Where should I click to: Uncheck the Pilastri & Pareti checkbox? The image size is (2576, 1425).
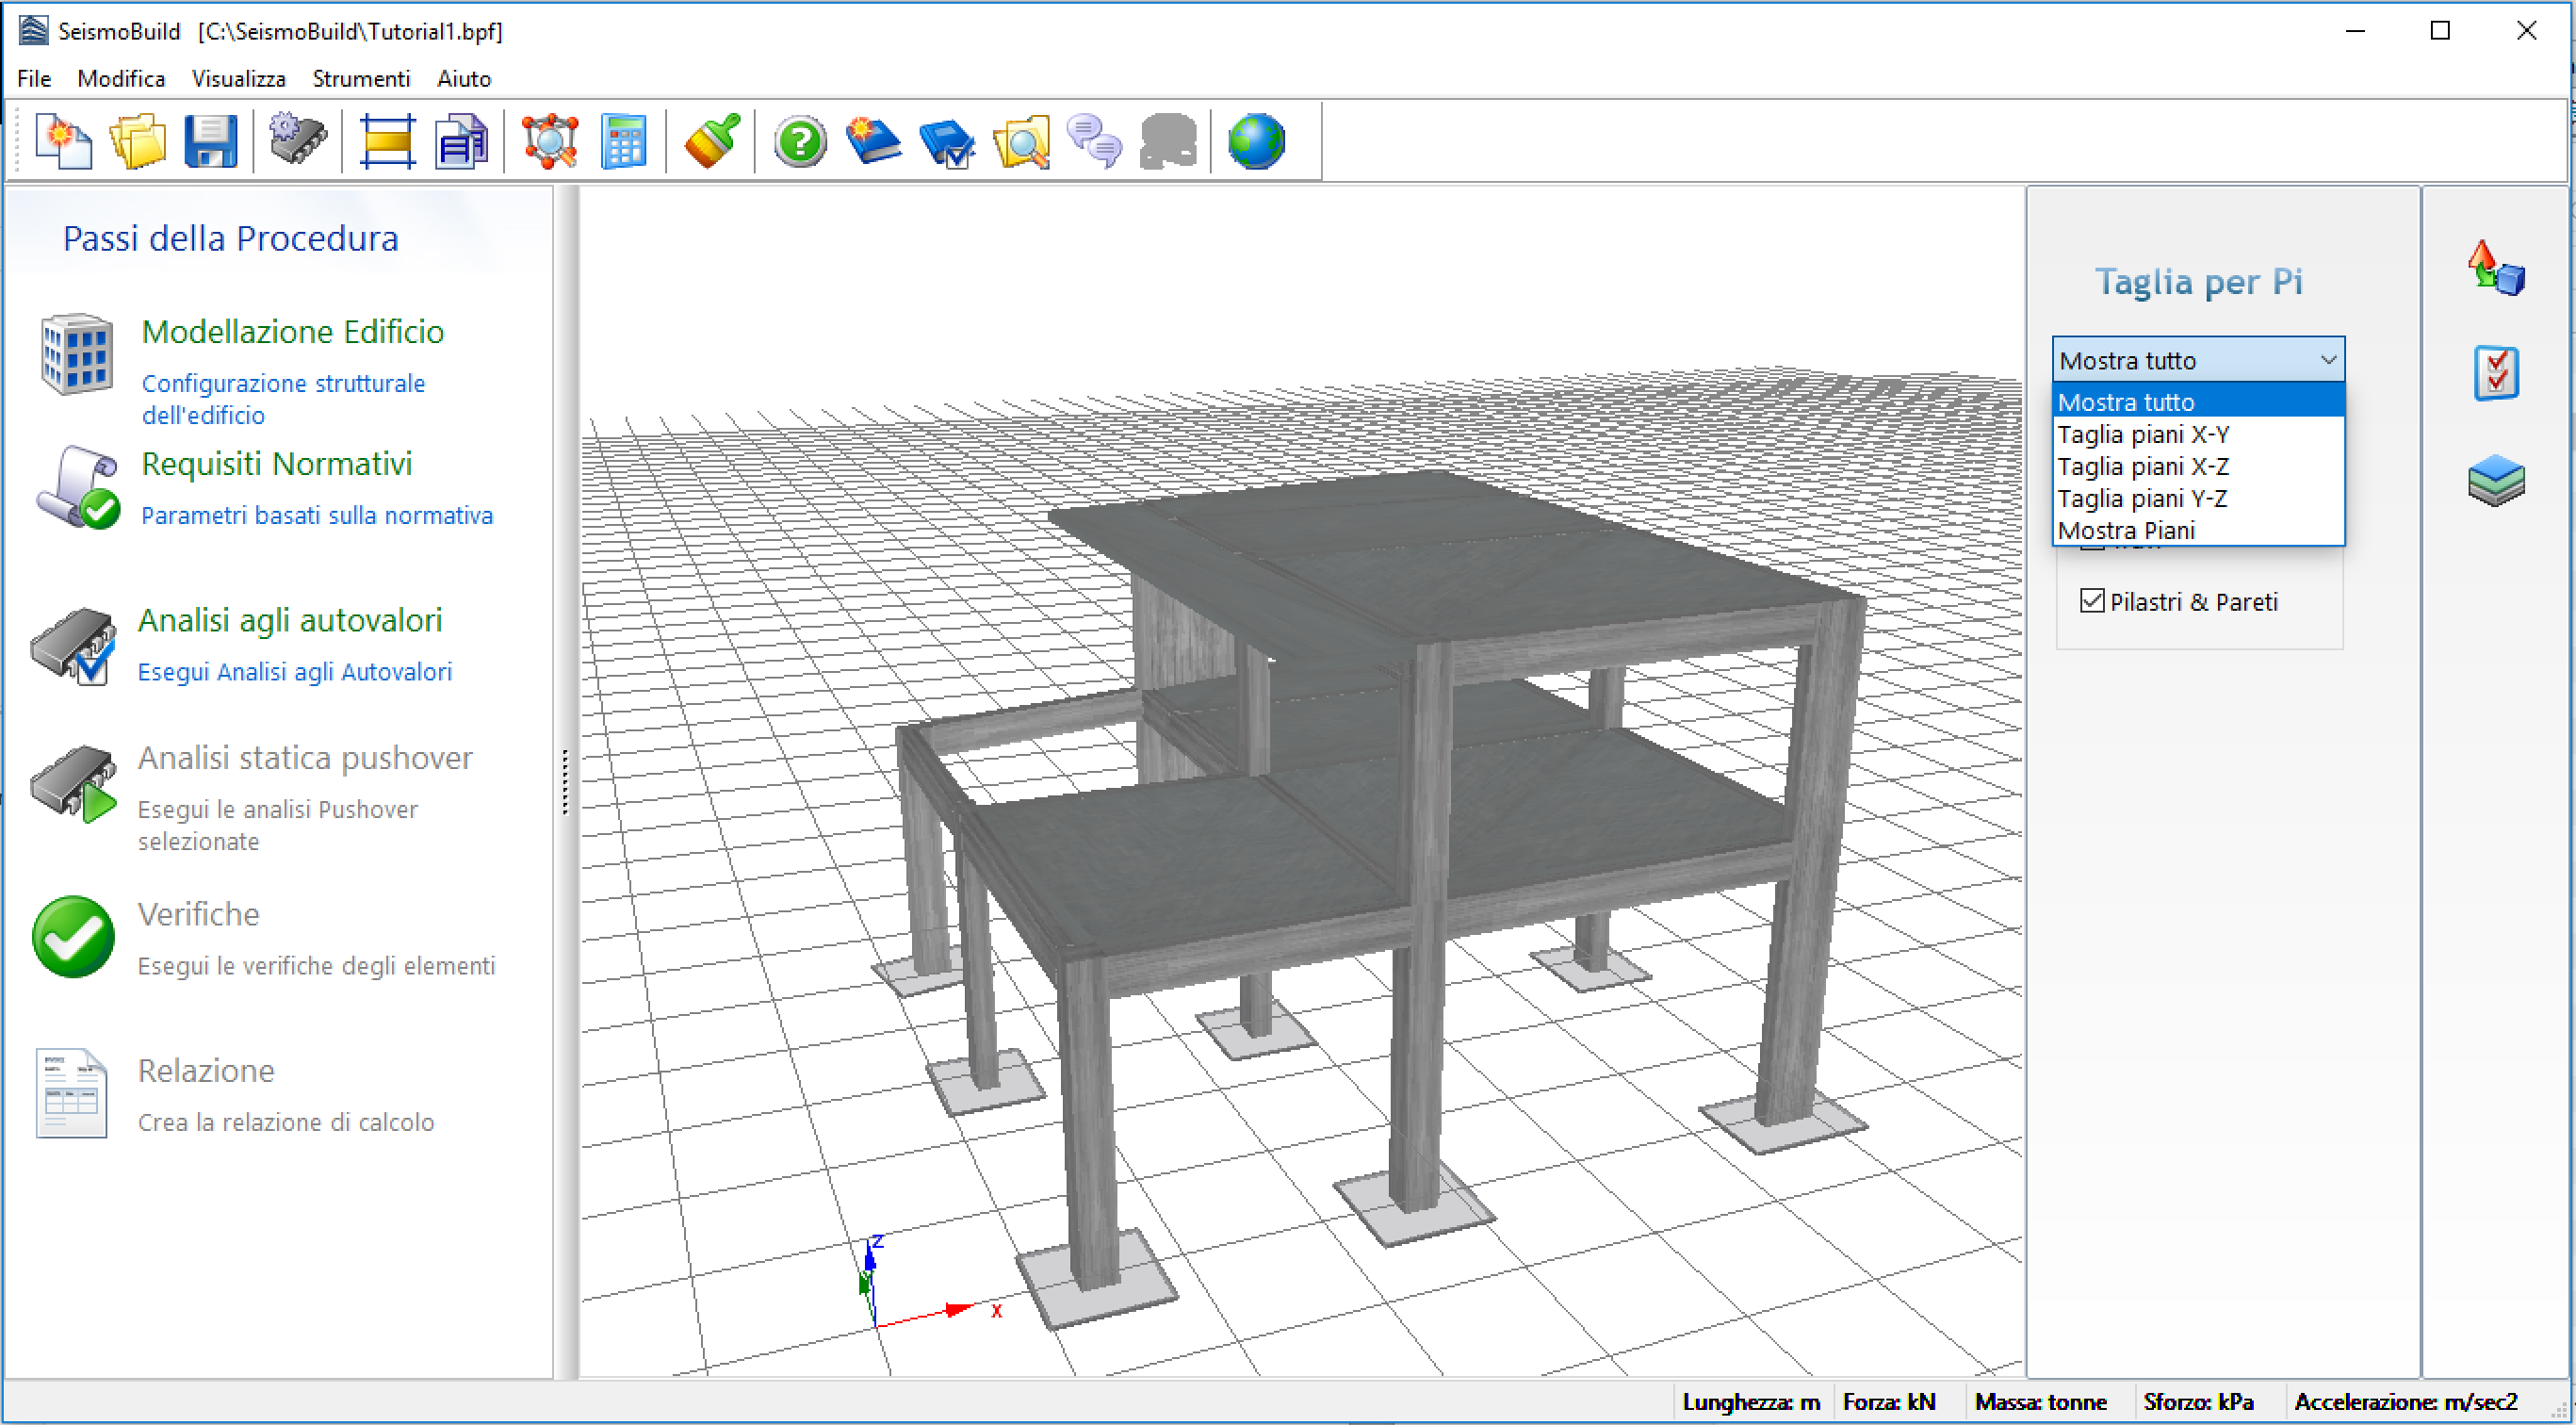(x=2092, y=601)
